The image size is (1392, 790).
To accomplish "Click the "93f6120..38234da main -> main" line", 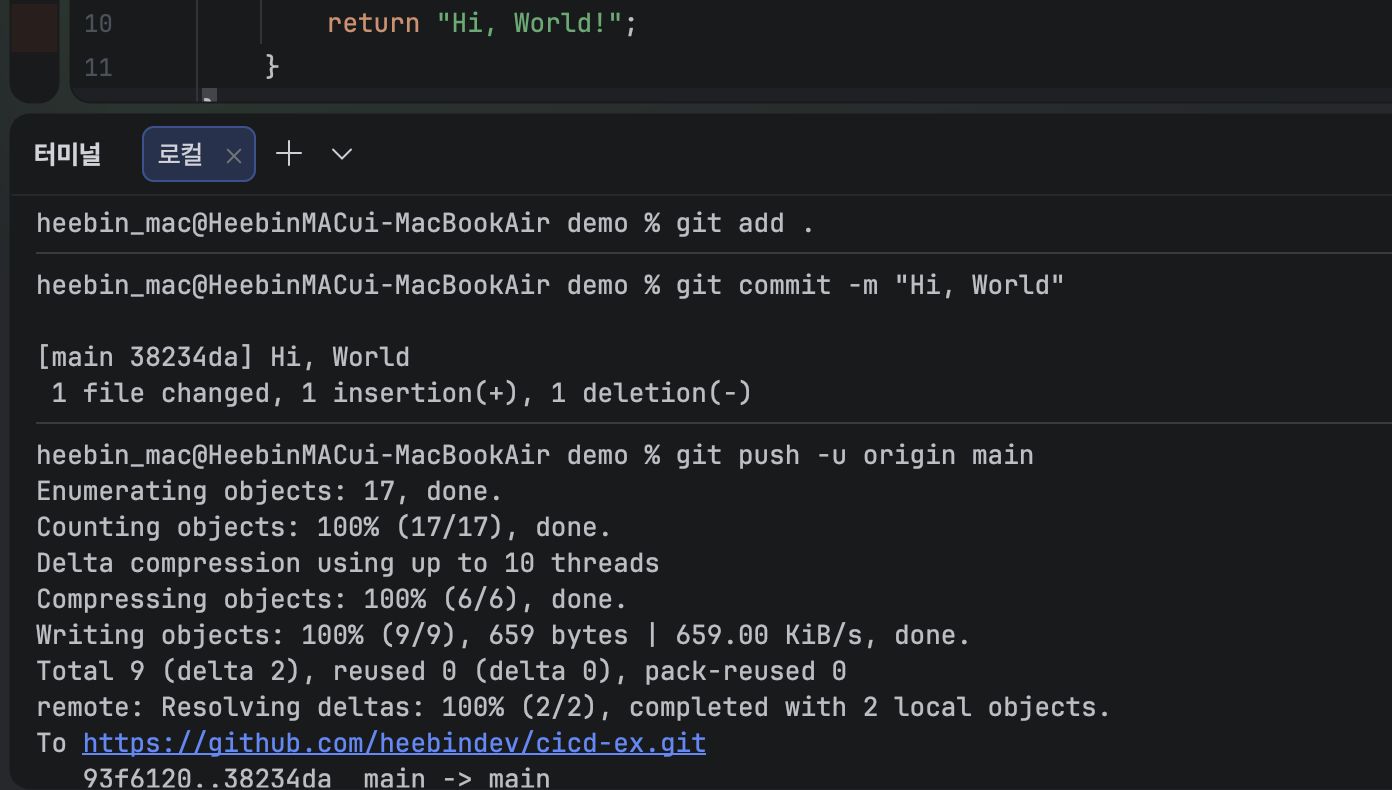I will coord(316,778).
